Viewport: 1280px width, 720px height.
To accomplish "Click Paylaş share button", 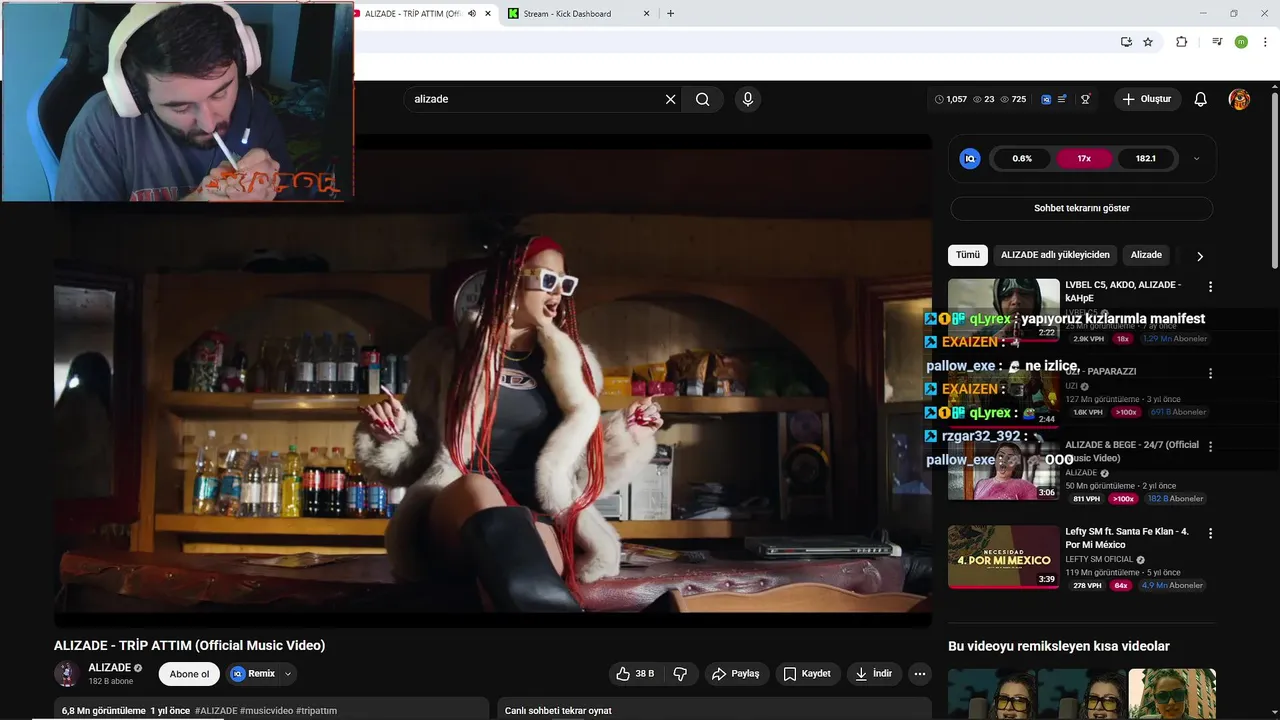I will [736, 674].
